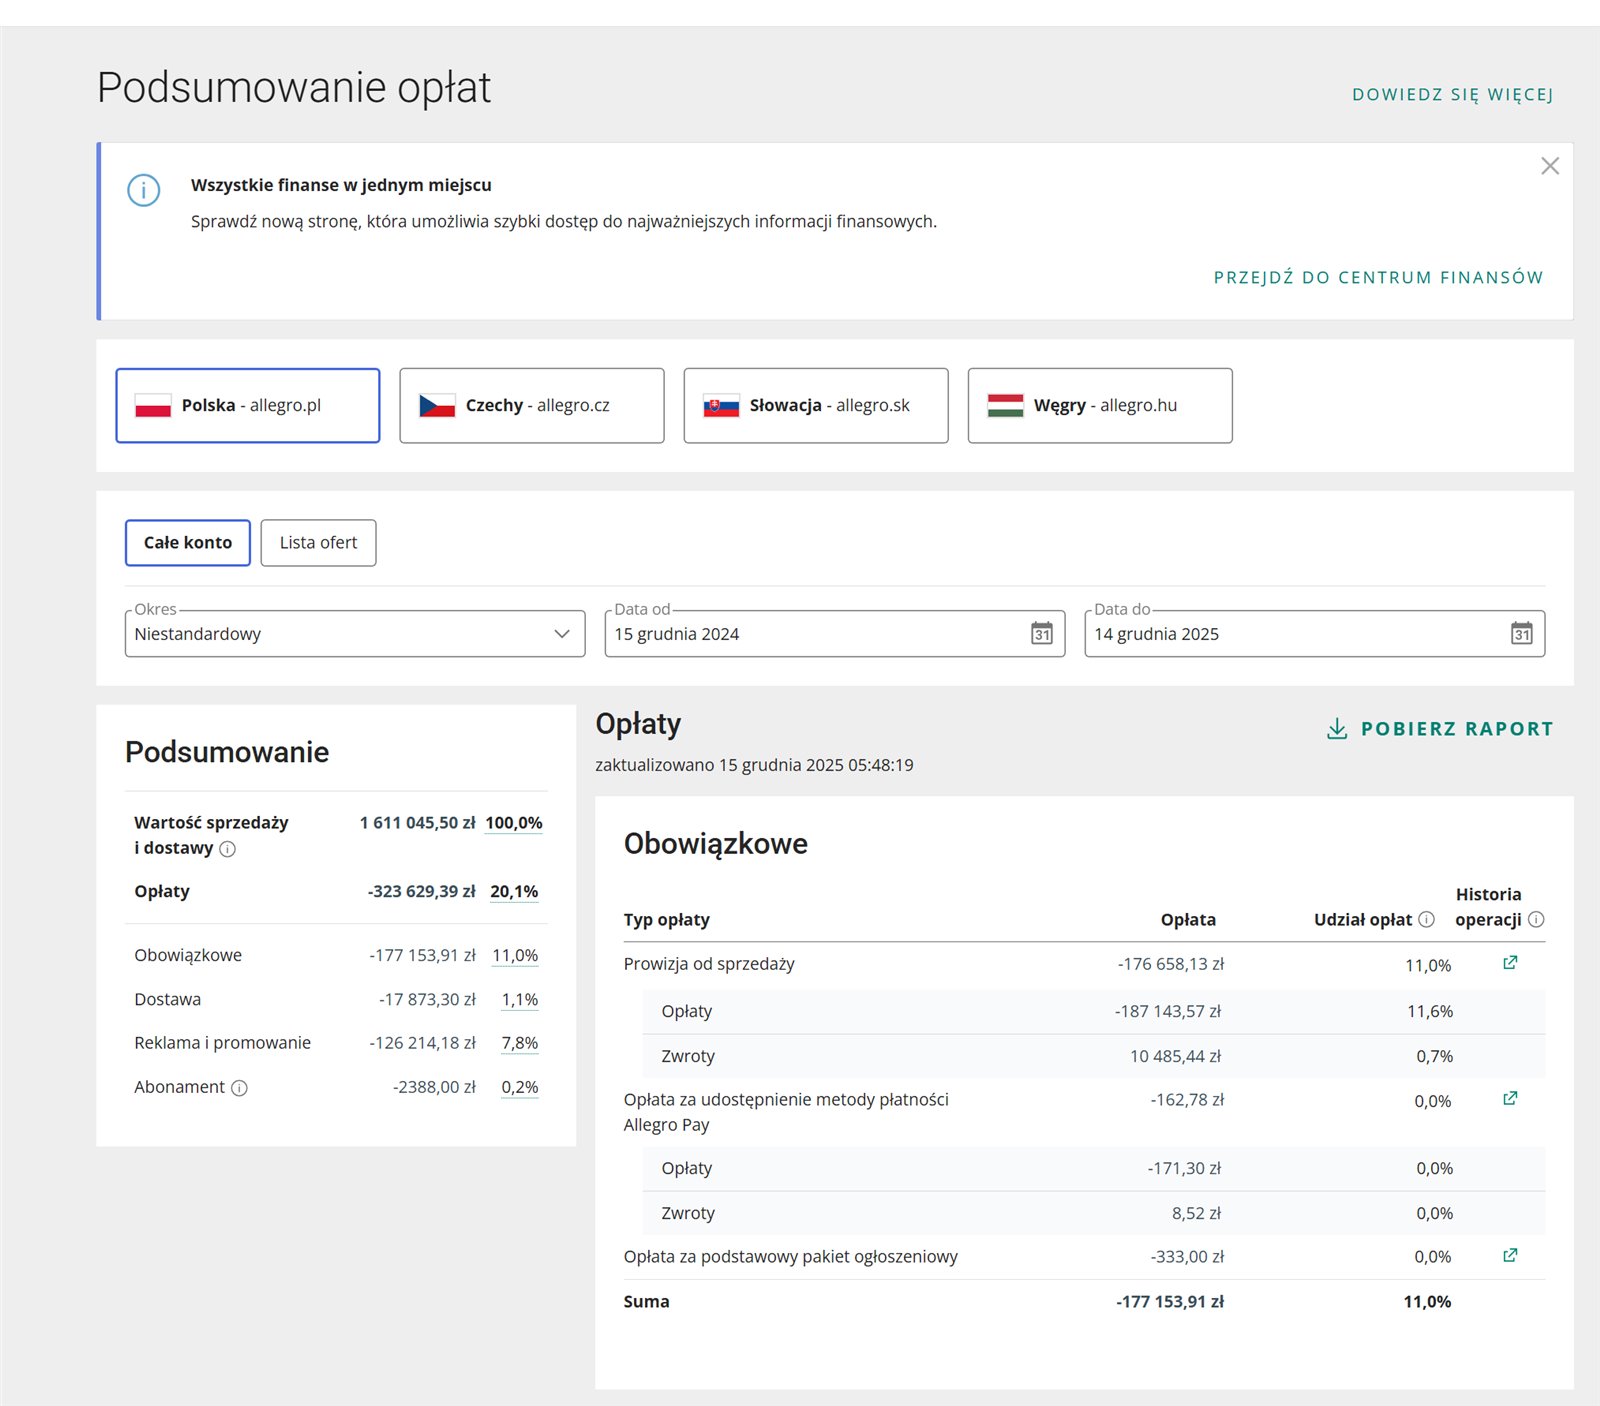Choose Węgry allegro.hu marketplace
Image resolution: width=1600 pixels, height=1406 pixels.
coord(1099,405)
